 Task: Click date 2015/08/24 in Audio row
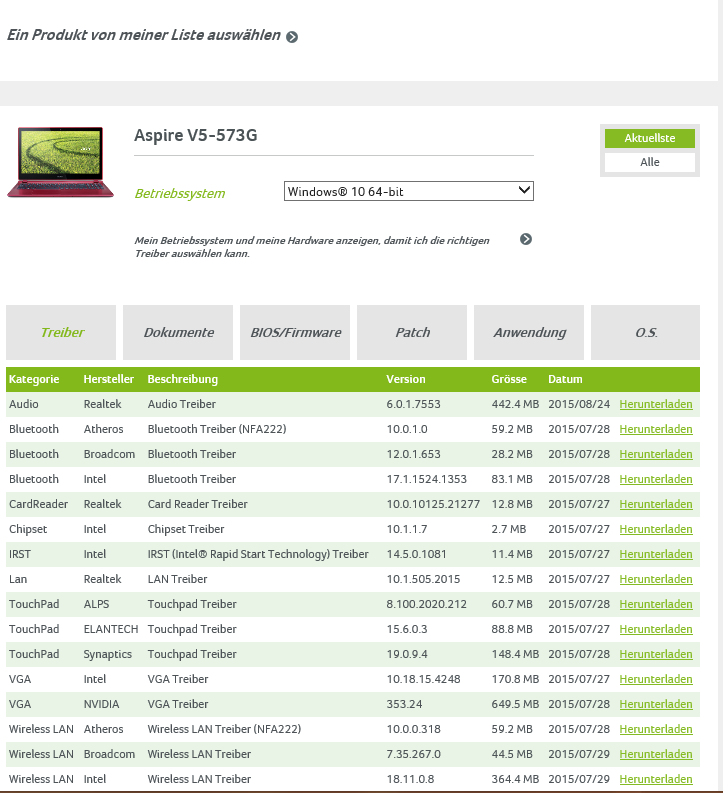coord(579,404)
